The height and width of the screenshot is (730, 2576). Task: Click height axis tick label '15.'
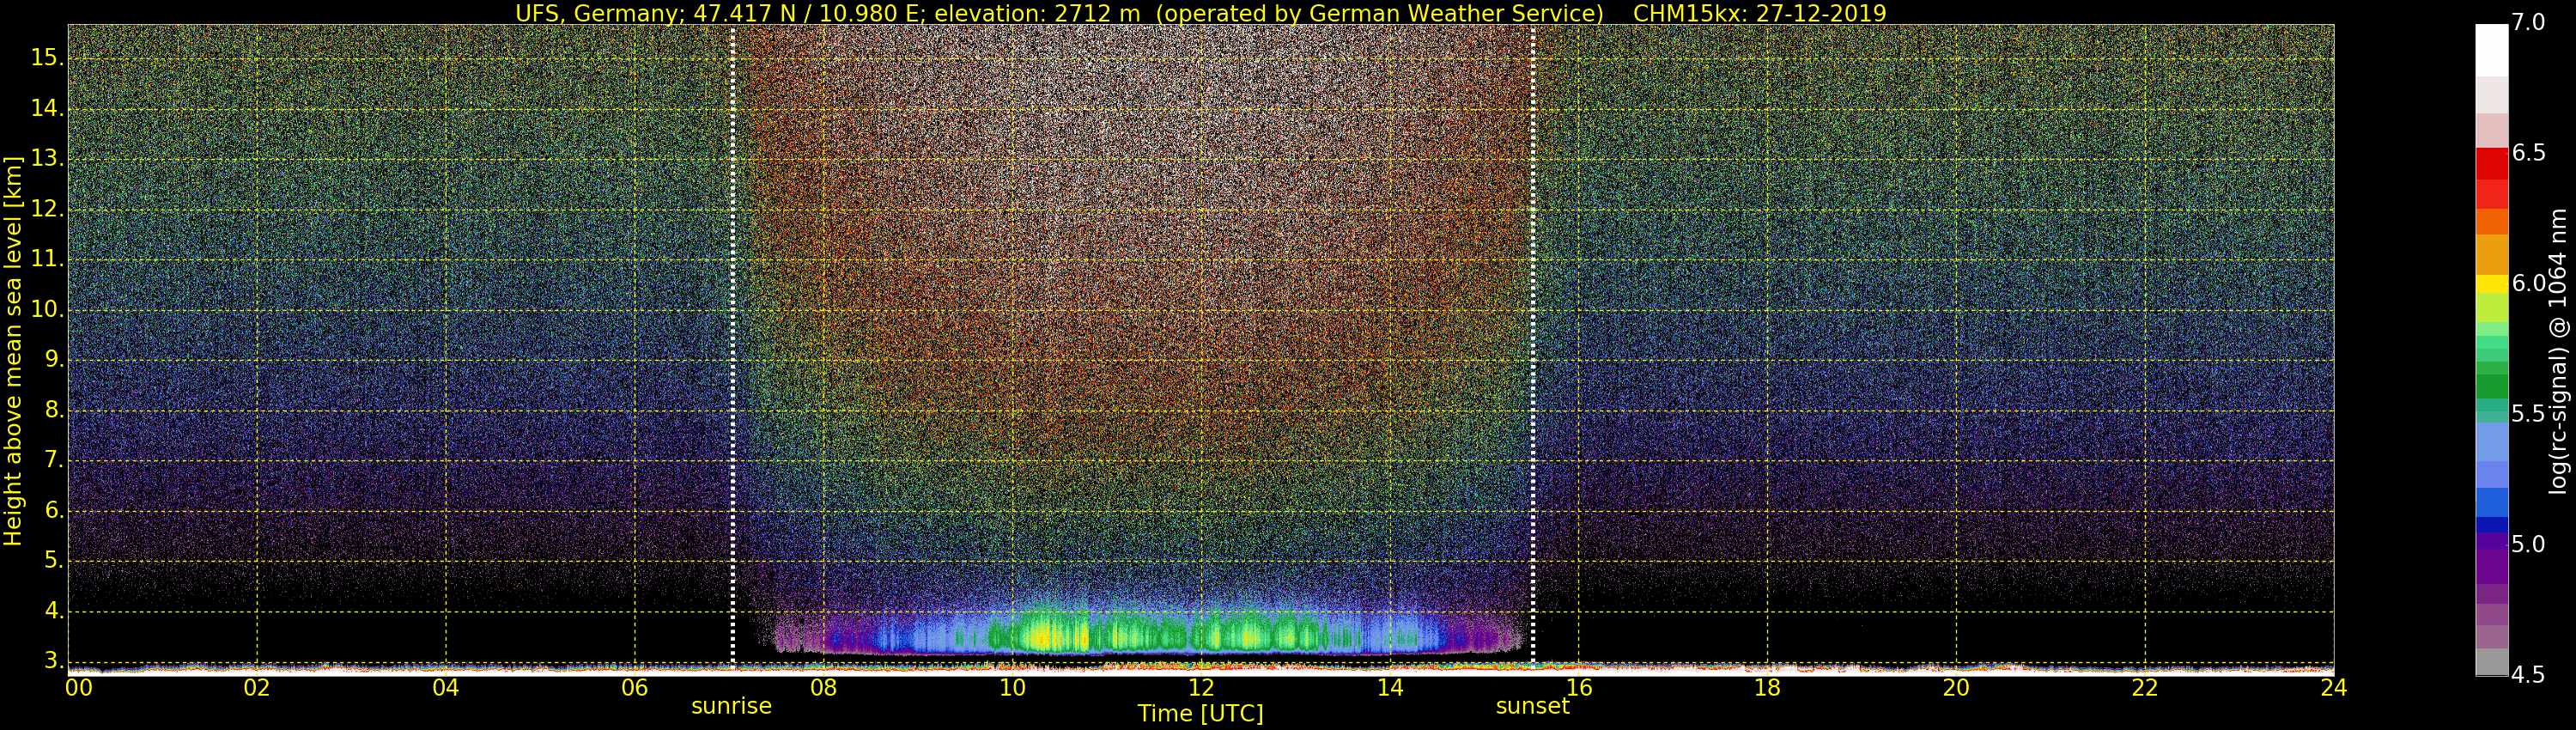[x=47, y=58]
